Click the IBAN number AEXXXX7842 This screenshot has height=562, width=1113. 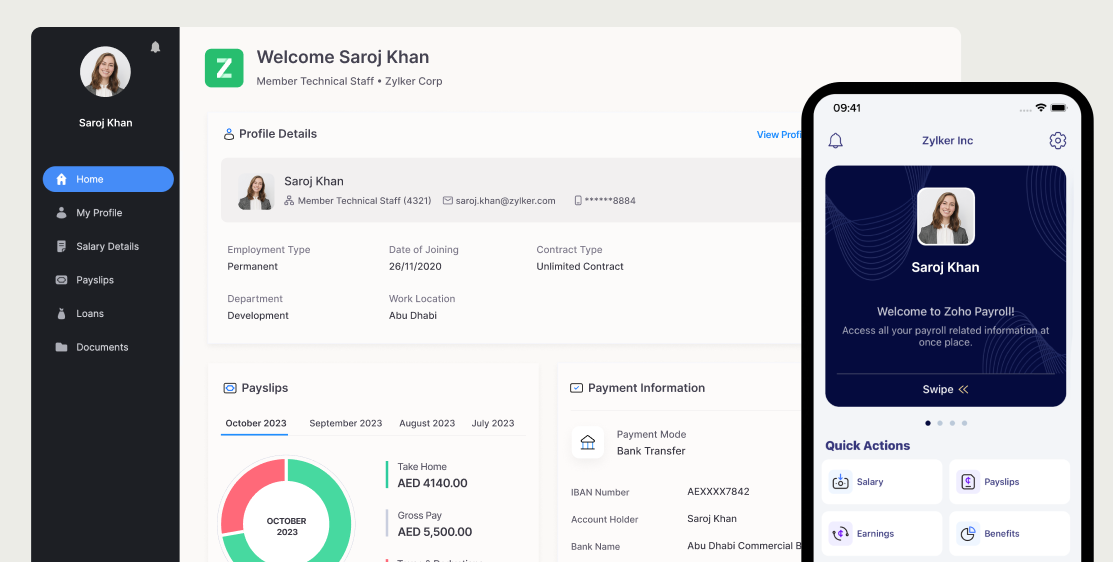pyautogui.click(x=718, y=491)
